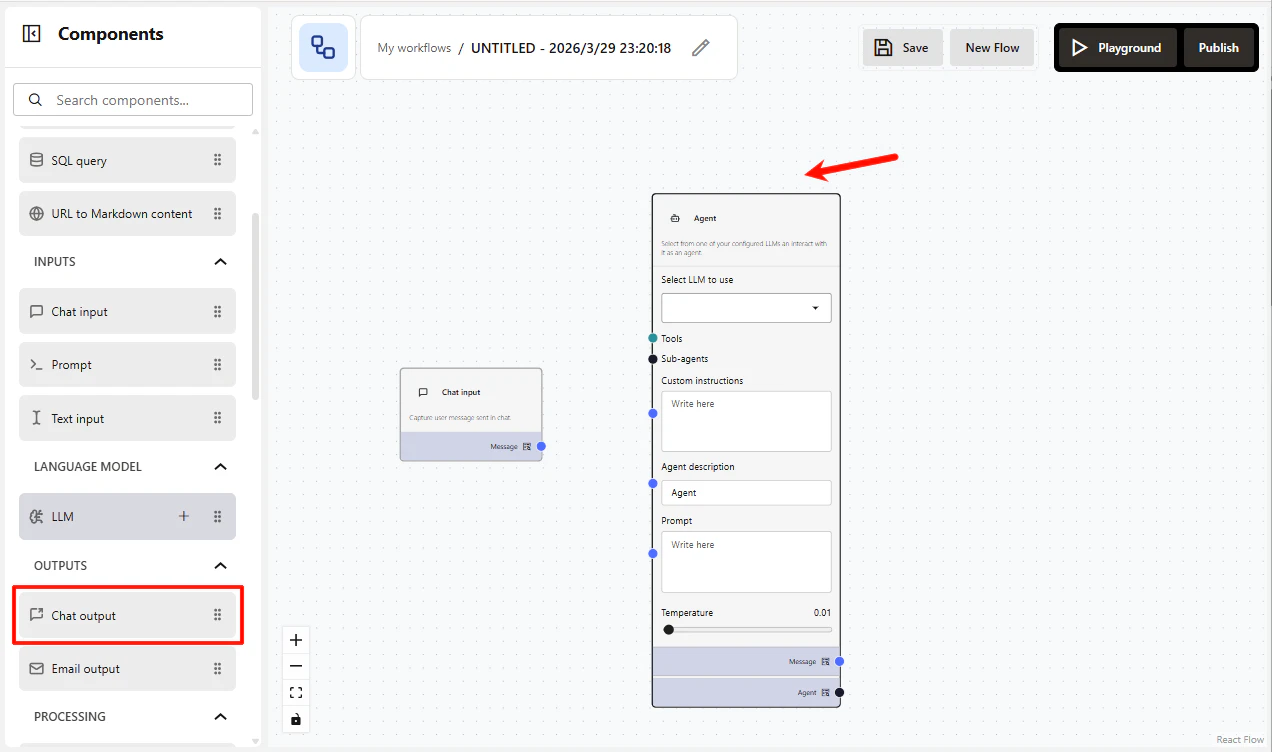Open the Playground
The height and width of the screenshot is (752, 1272).
(1116, 48)
